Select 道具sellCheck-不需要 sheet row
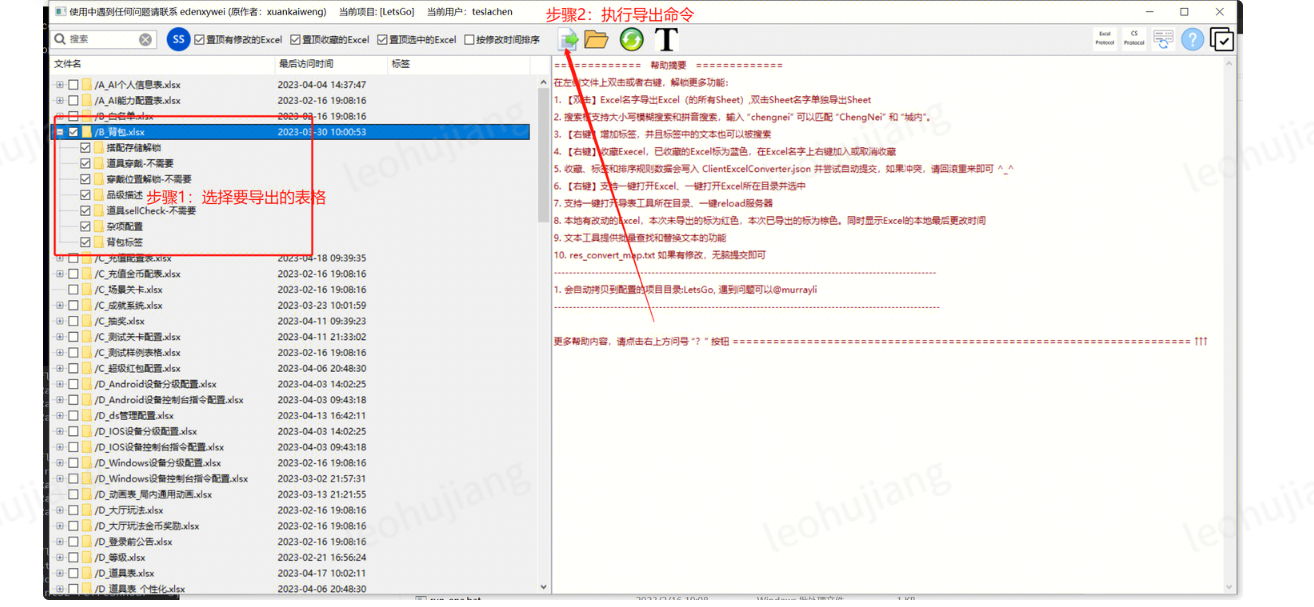The image size is (1314, 607). 290,211
